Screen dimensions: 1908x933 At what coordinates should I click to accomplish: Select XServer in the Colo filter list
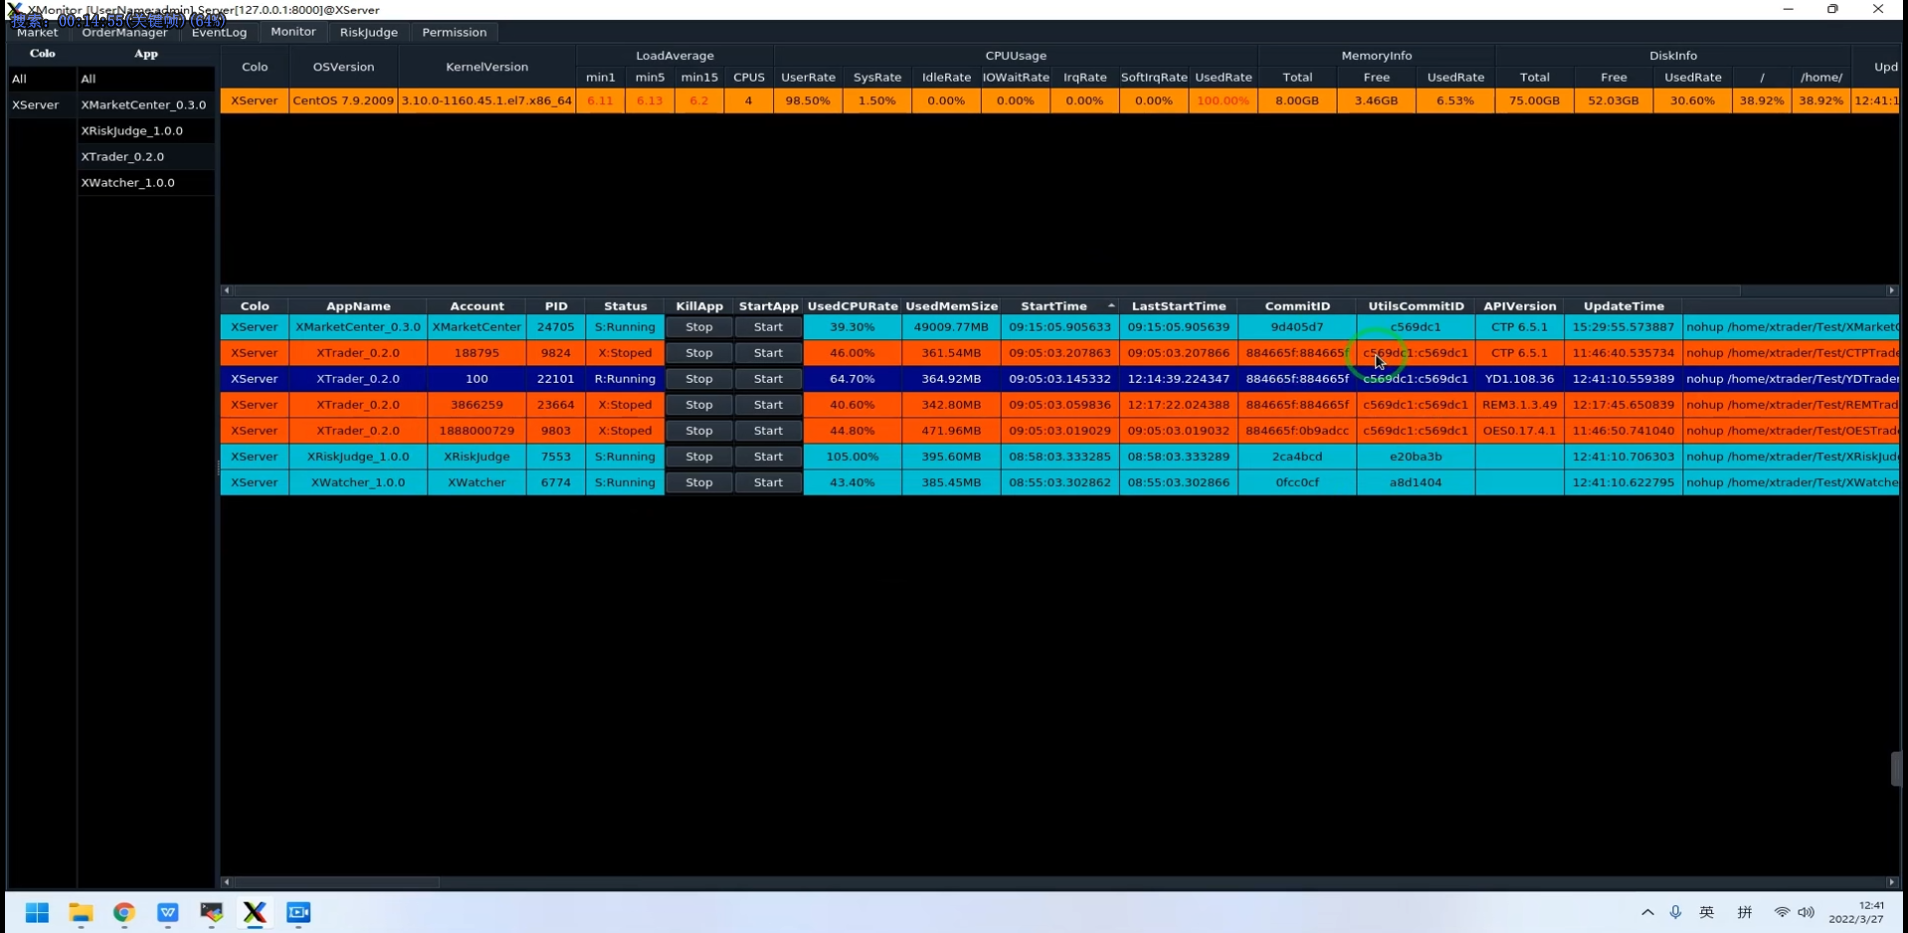[x=41, y=105]
